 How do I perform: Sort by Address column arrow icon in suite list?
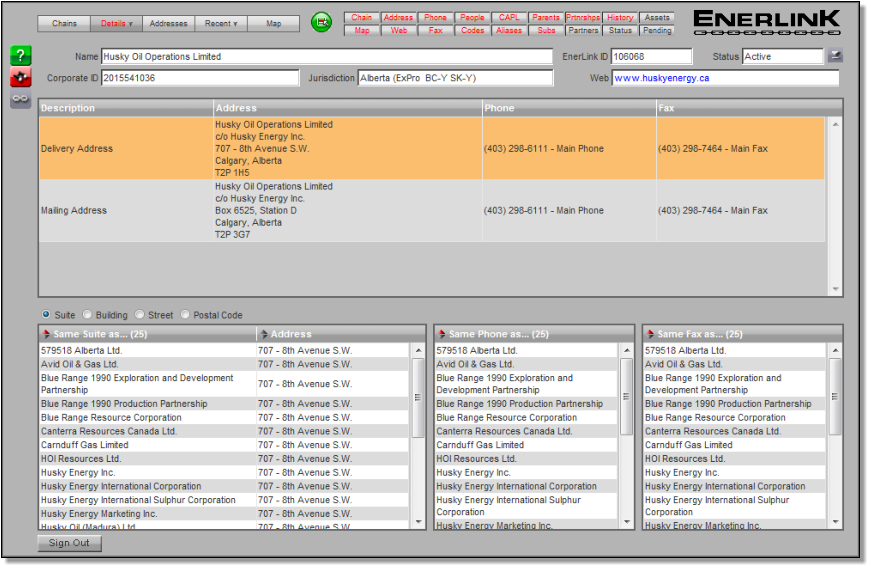[263, 334]
